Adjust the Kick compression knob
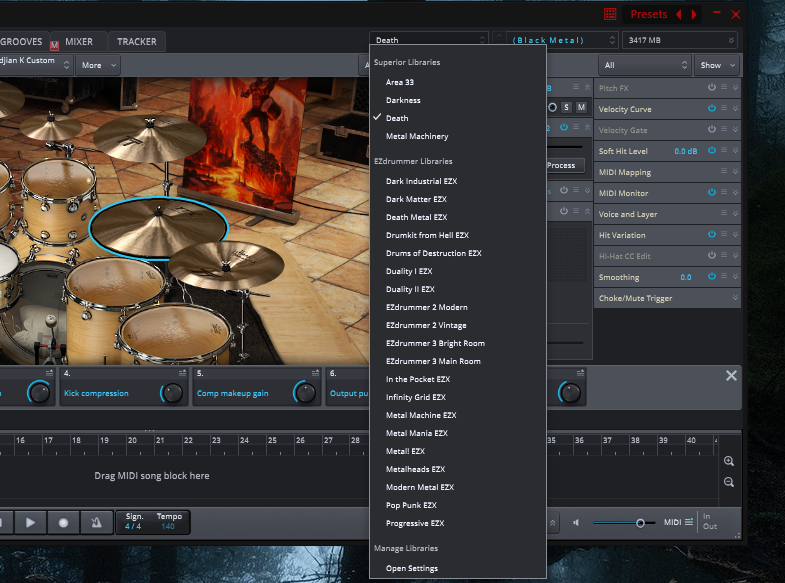Image resolution: width=785 pixels, height=583 pixels. [172, 393]
